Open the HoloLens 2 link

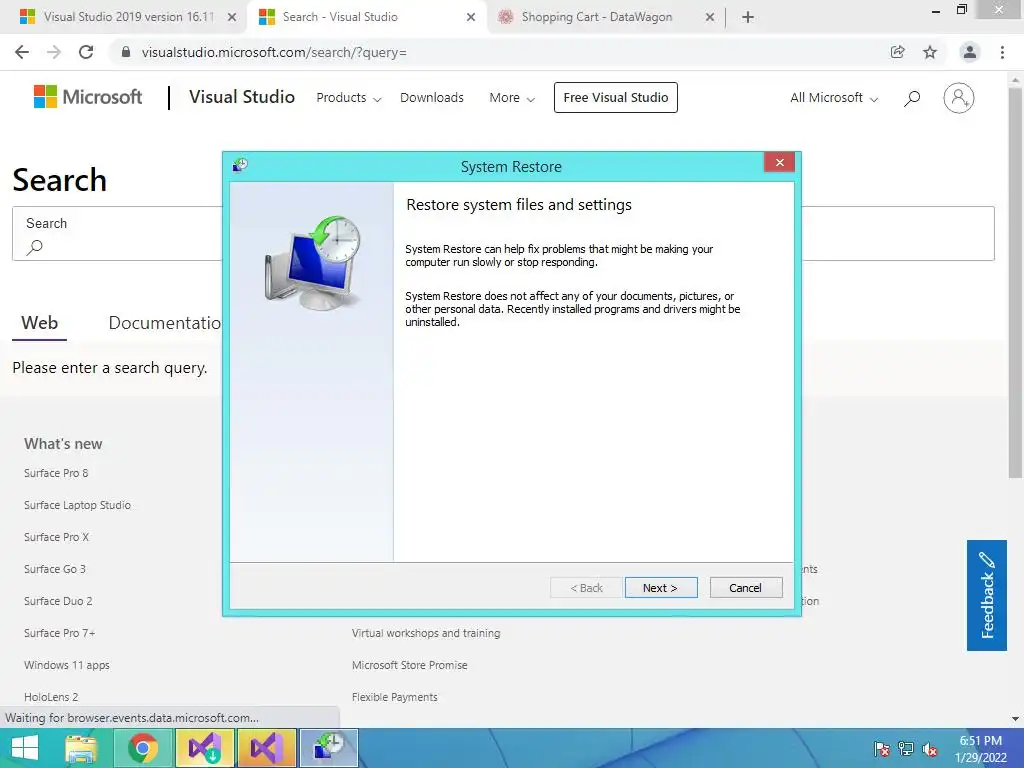click(51, 697)
